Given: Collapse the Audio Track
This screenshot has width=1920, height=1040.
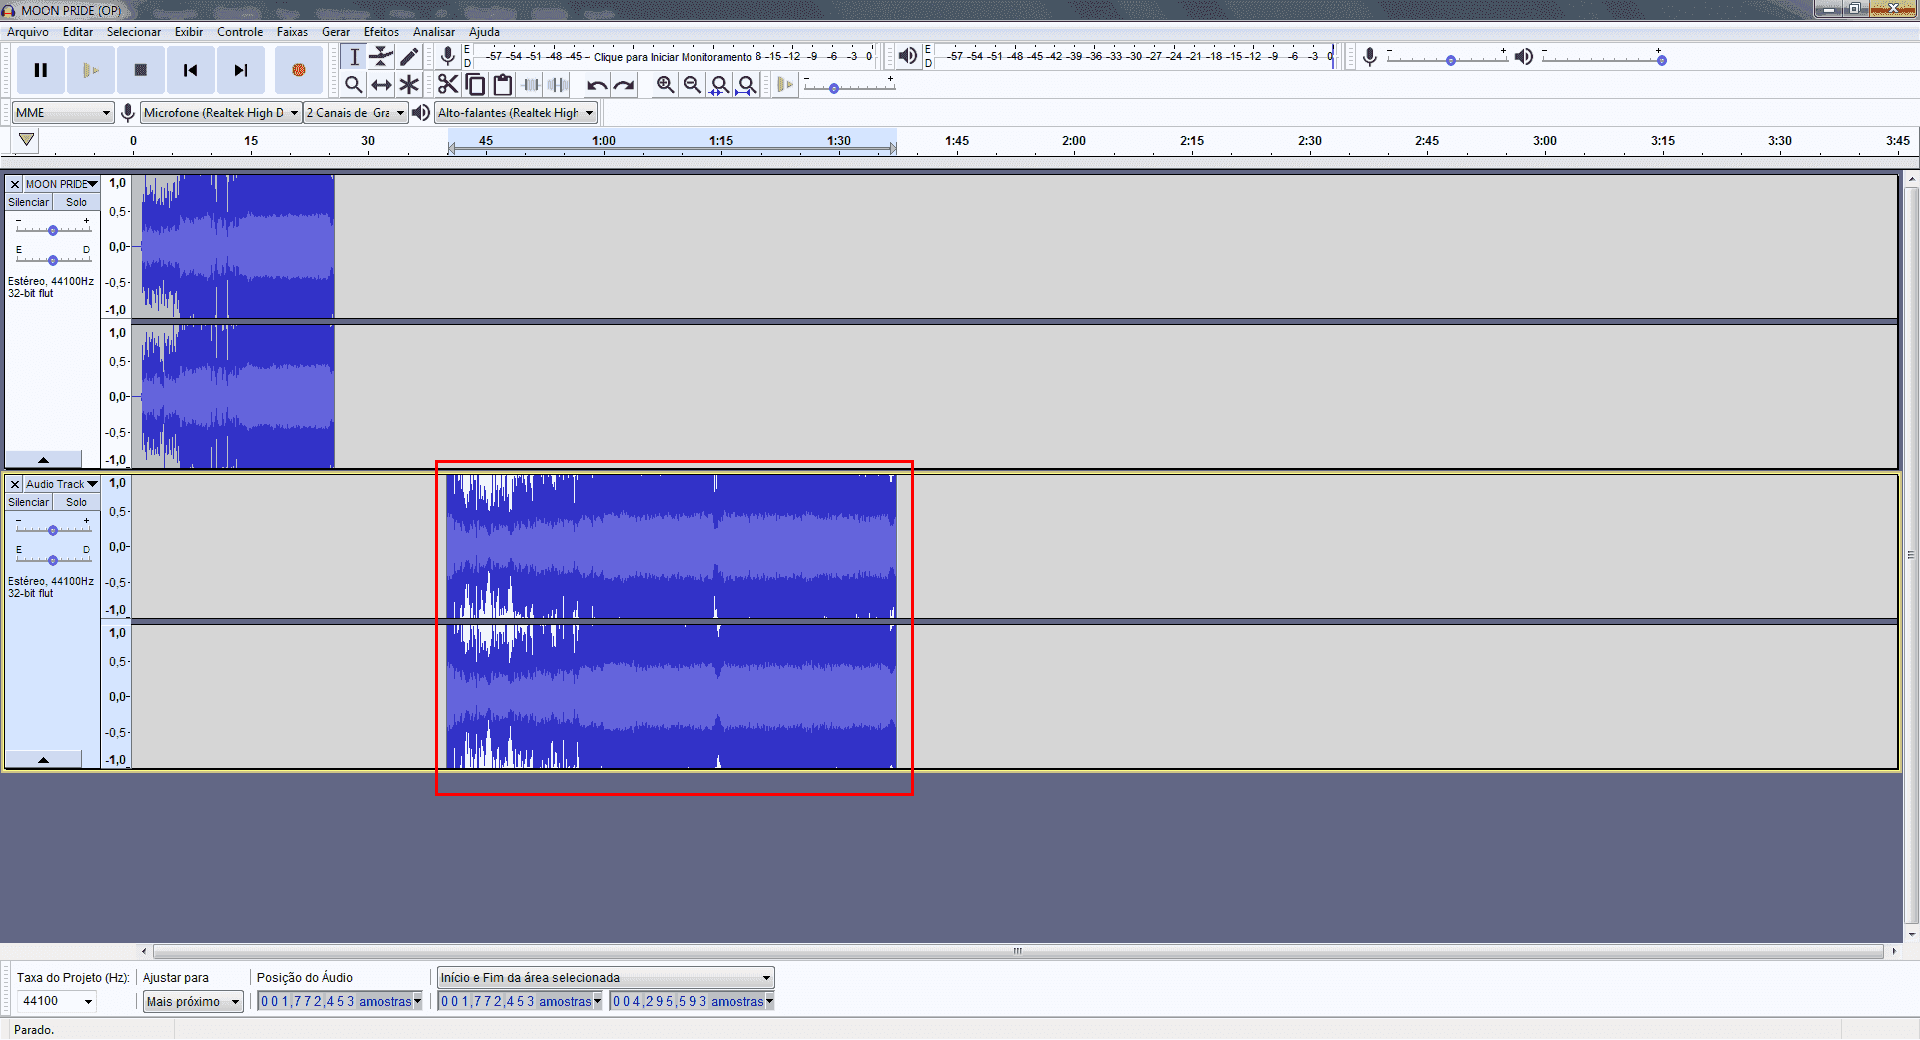Looking at the screenshot, I should pos(43,760).
